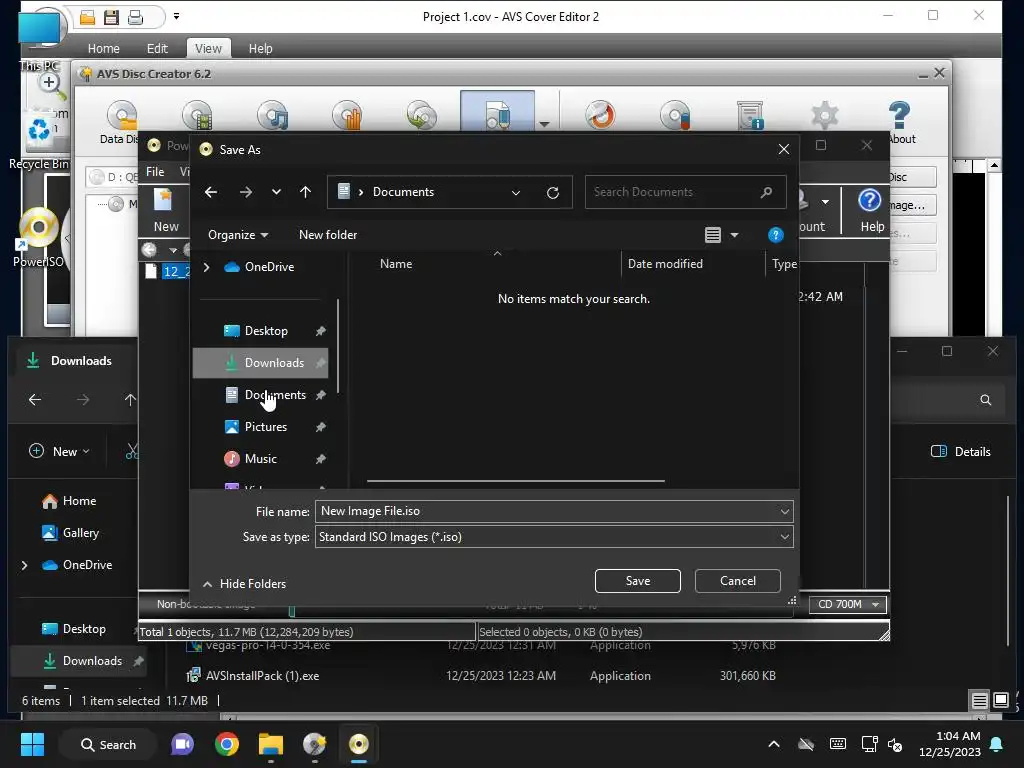This screenshot has width=1024, height=768.
Task: Go forward in Save As dialog
Action: coord(246,192)
